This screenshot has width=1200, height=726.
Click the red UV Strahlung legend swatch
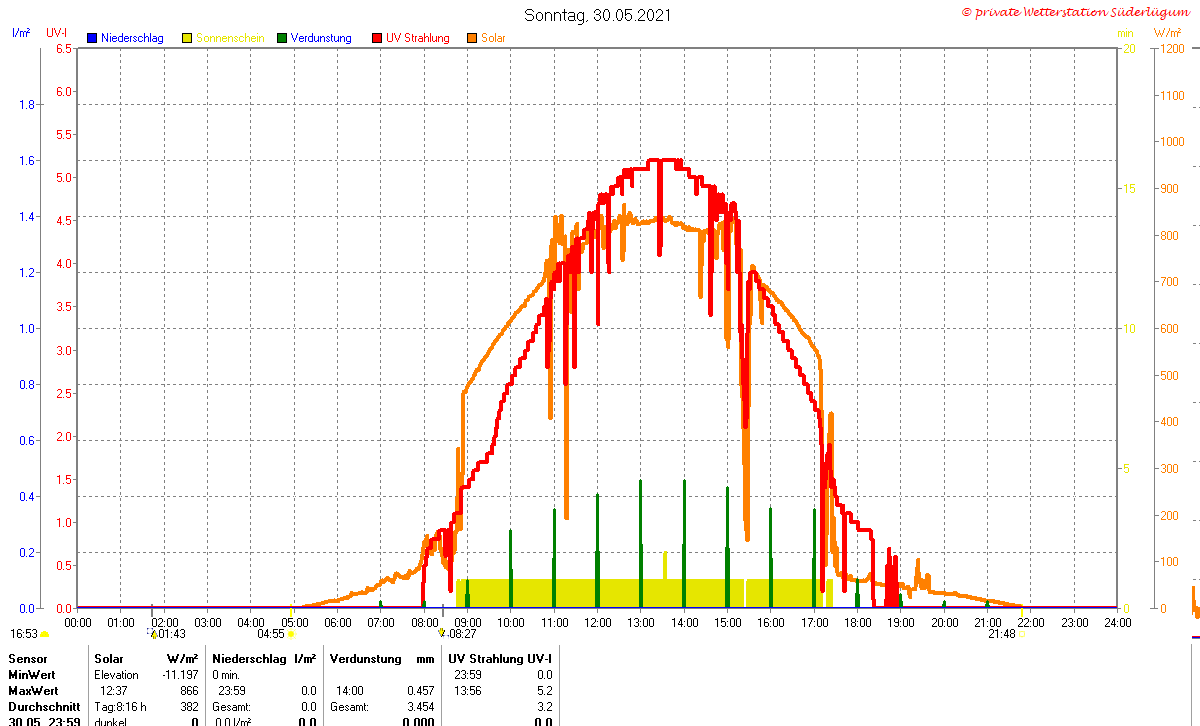[x=377, y=38]
